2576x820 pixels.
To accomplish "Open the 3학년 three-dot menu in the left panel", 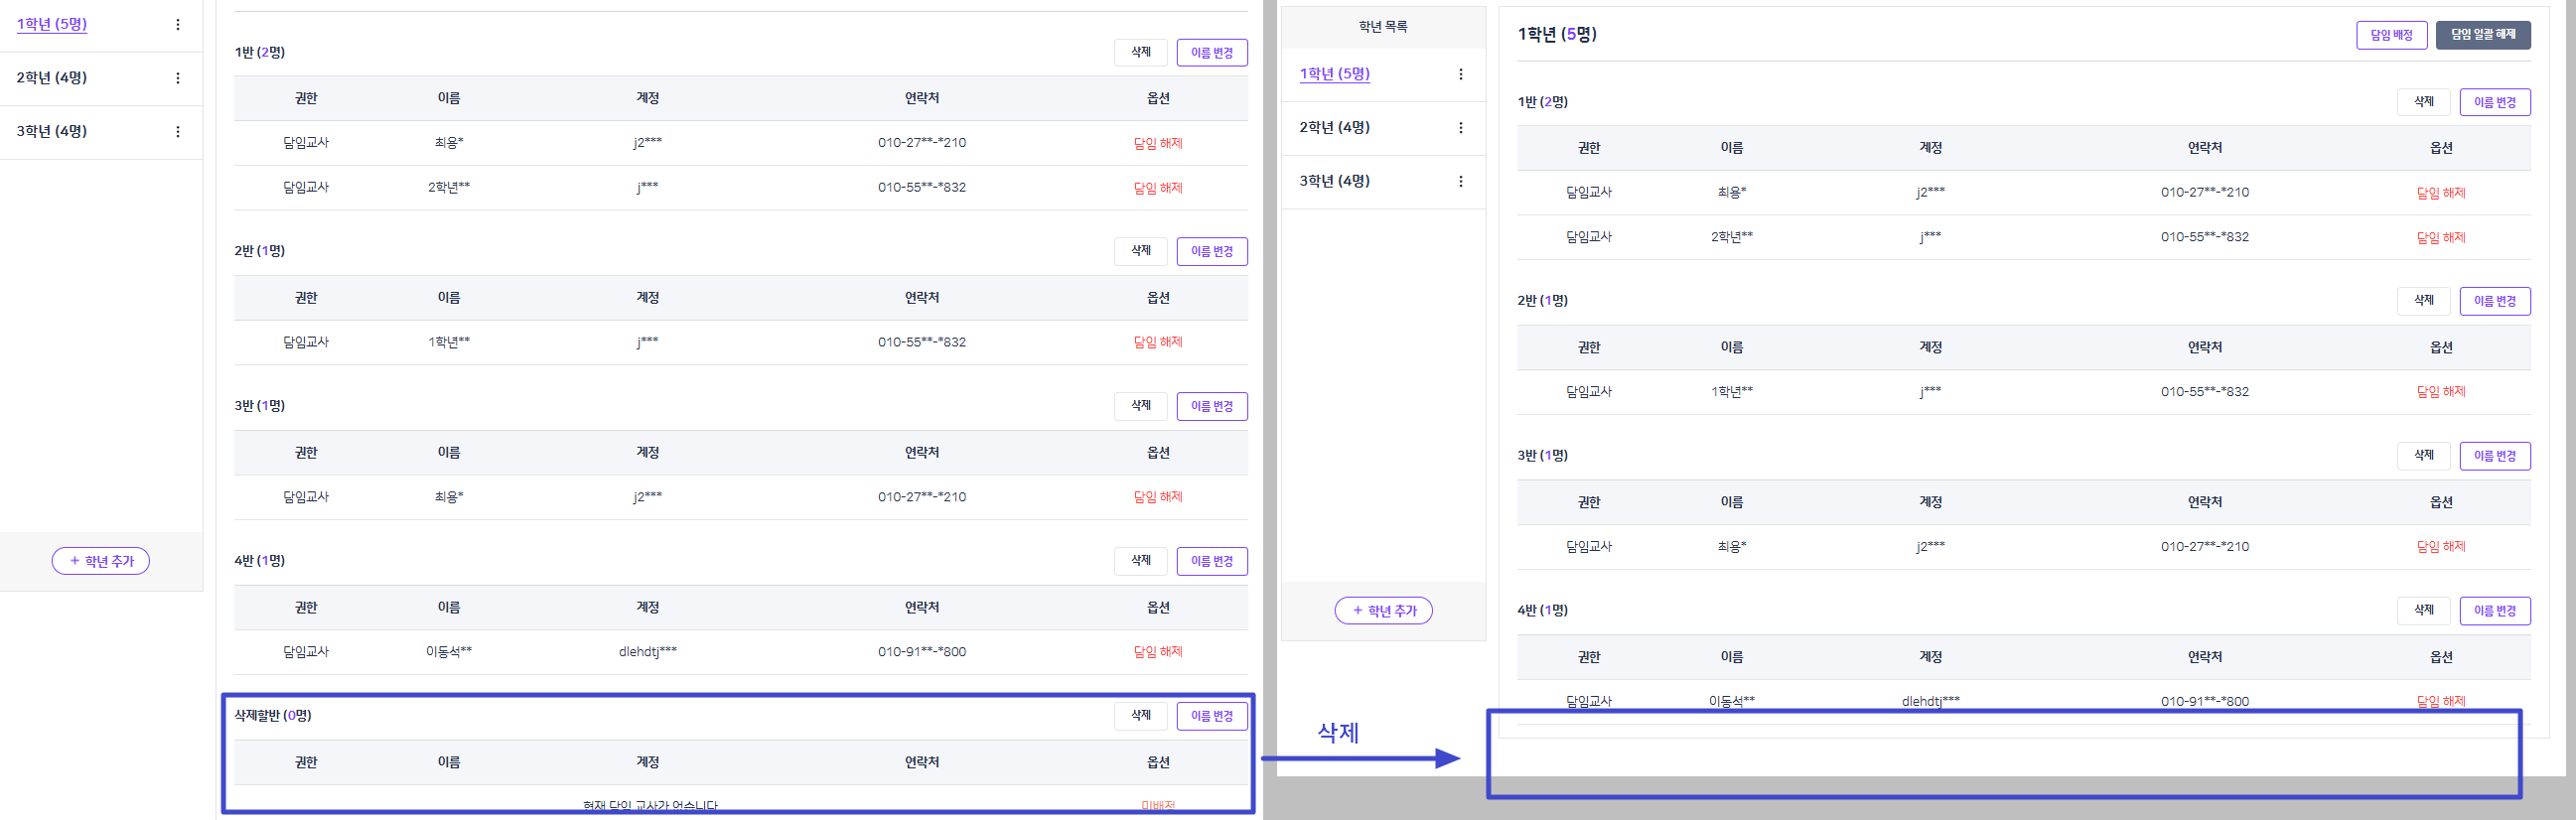I will pyautogui.click(x=178, y=132).
